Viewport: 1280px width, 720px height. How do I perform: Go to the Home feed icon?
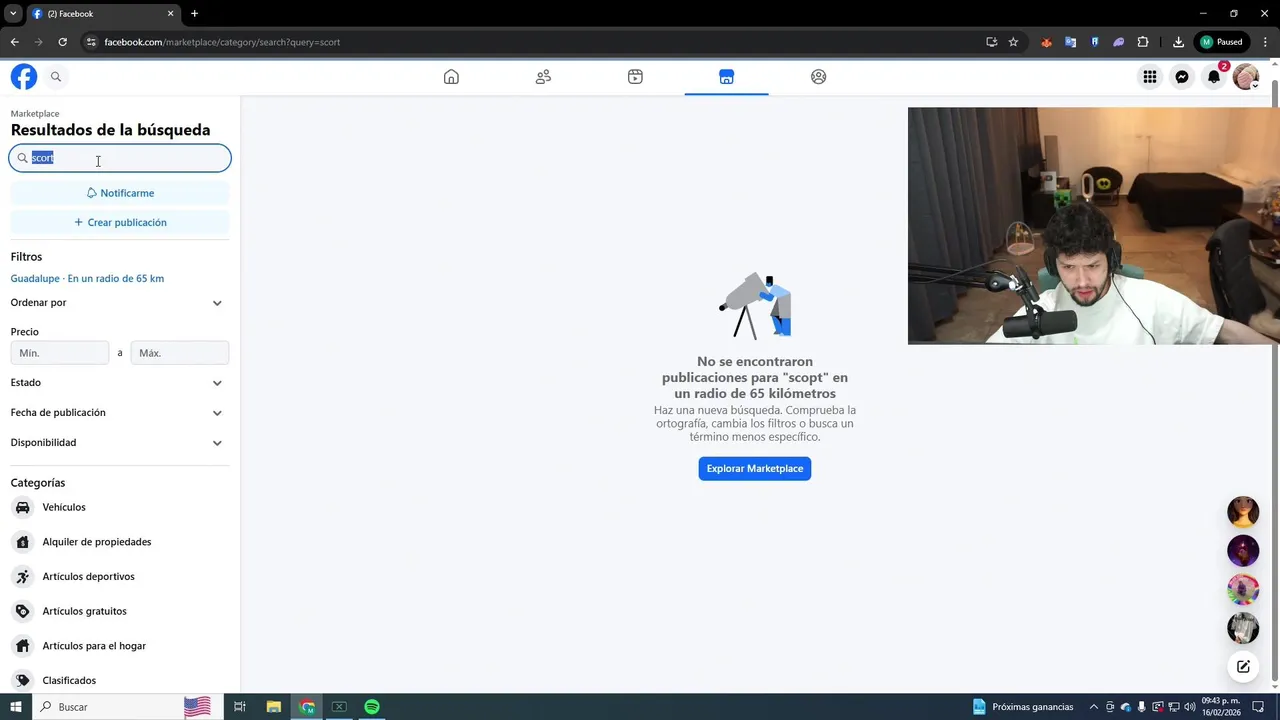pos(451,77)
